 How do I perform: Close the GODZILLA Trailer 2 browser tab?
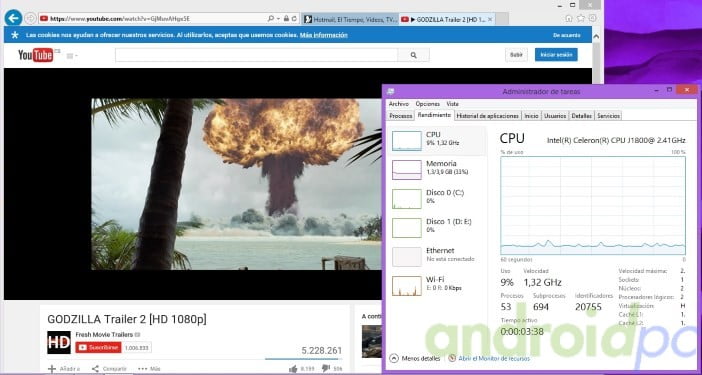[x=490, y=19]
